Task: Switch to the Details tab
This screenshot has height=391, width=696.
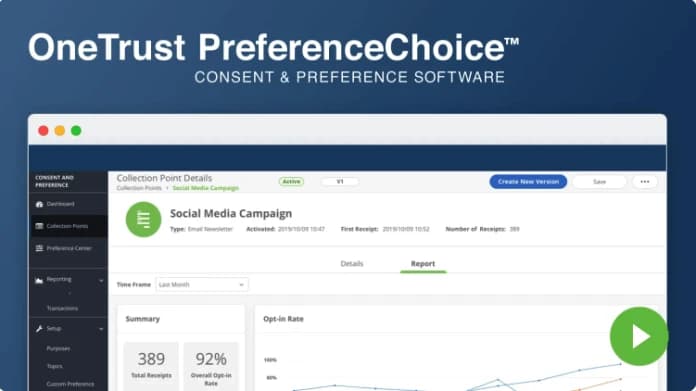Action: coord(352,264)
